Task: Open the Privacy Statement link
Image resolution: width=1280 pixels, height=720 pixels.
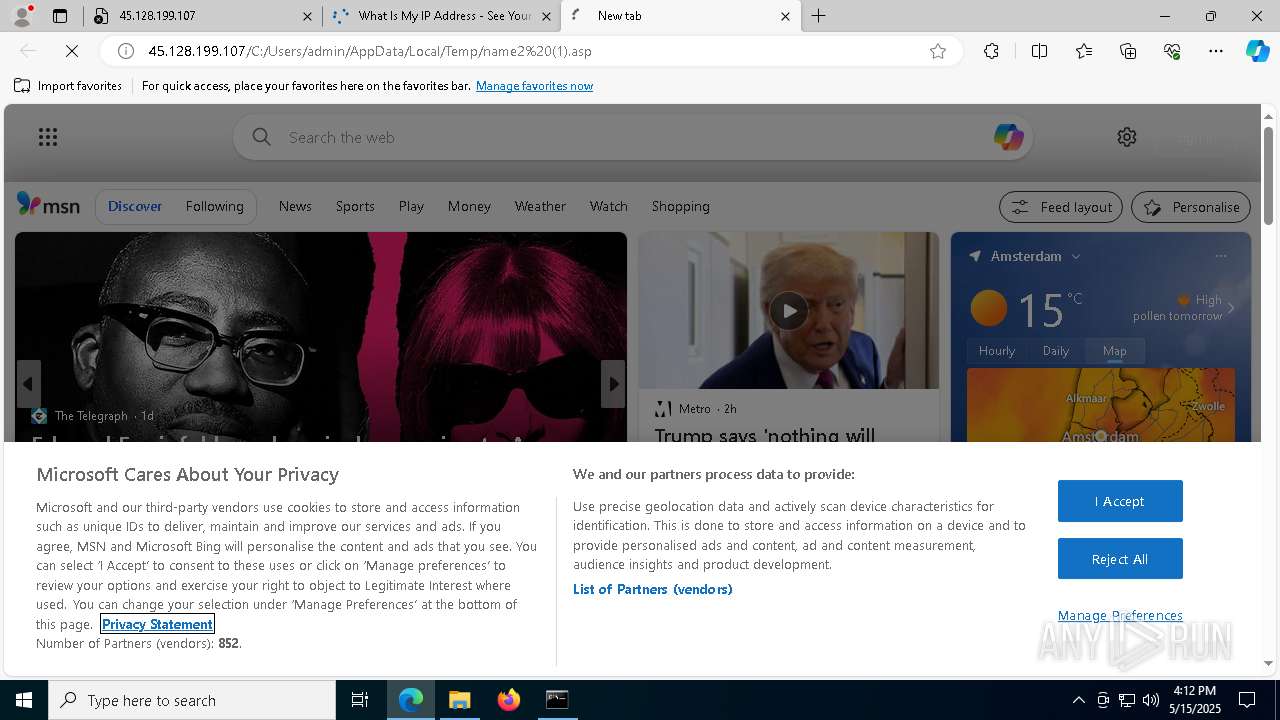Action: tap(157, 624)
